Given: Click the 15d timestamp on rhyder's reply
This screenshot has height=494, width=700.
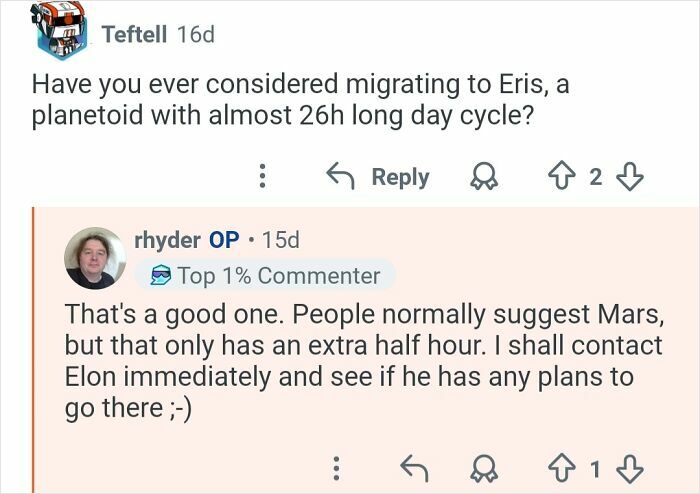Looking at the screenshot, I should pyautogui.click(x=278, y=240).
